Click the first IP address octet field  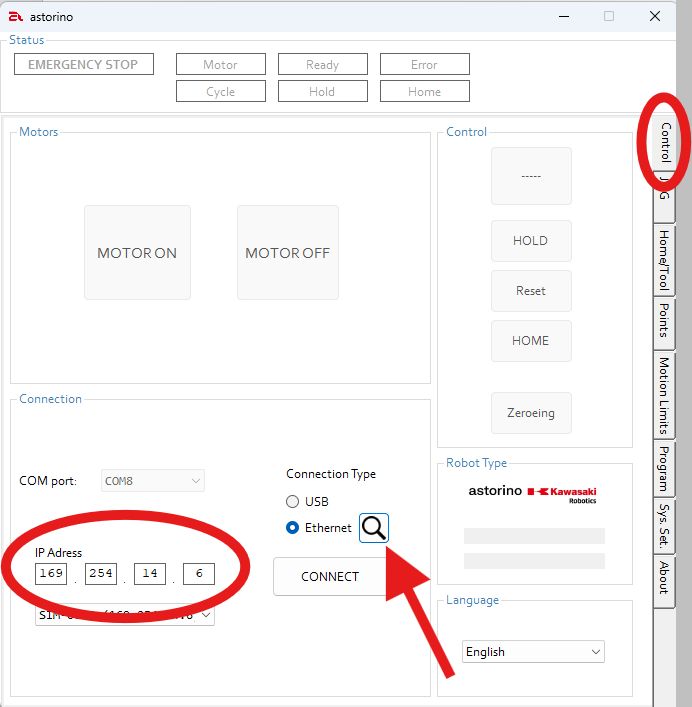[51, 574]
